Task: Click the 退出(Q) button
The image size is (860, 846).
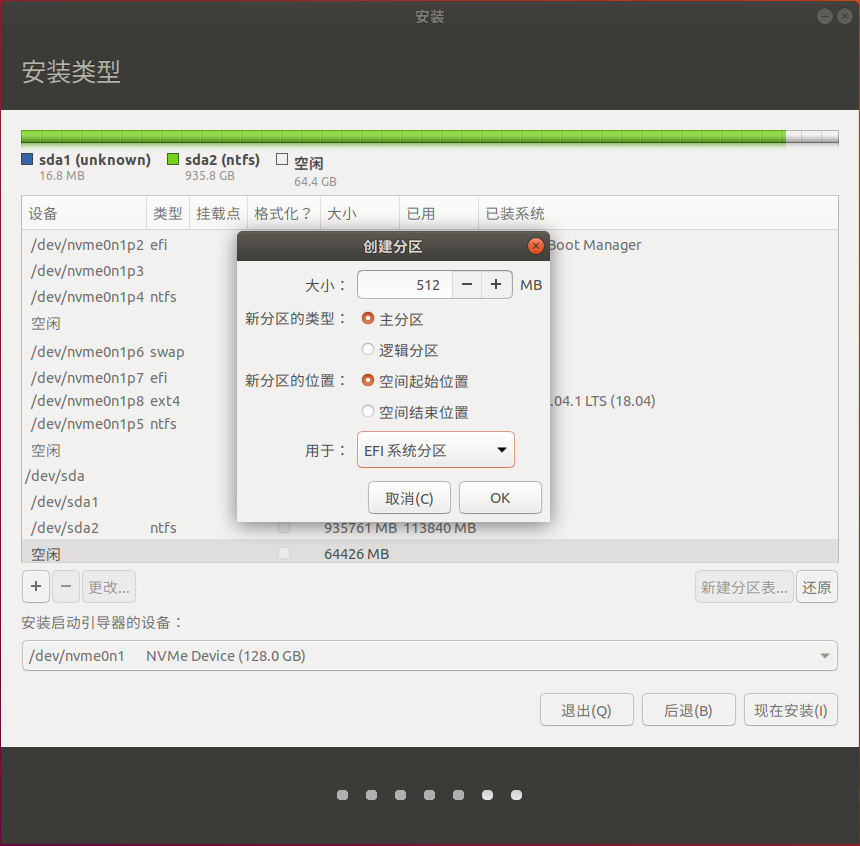Action: 586,710
